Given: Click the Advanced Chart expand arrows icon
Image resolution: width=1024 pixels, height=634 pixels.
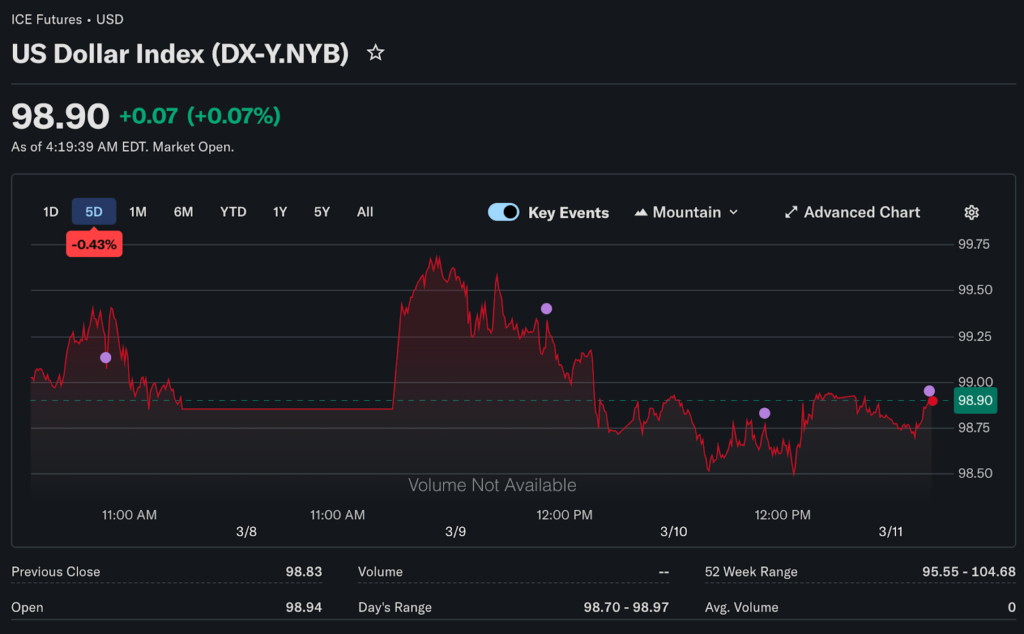Looking at the screenshot, I should pyautogui.click(x=791, y=212).
